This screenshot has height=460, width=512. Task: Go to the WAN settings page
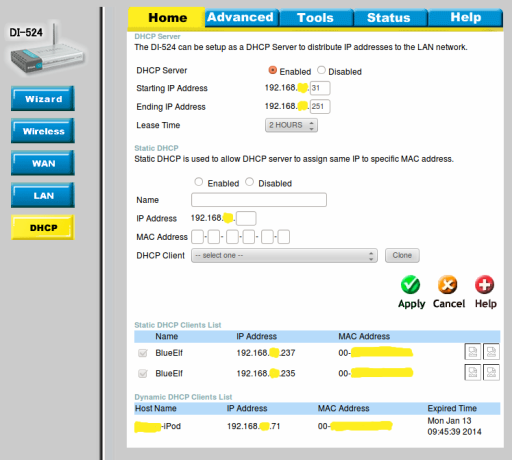point(43,163)
